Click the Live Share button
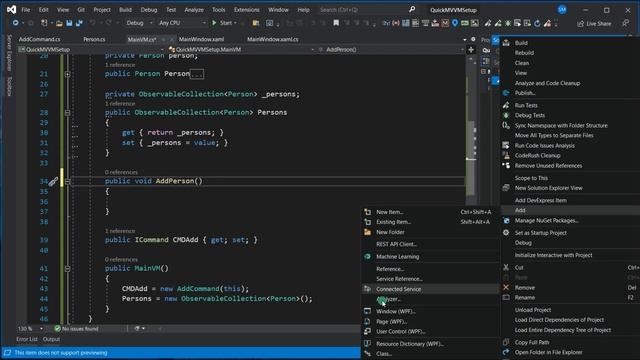 [594, 24]
